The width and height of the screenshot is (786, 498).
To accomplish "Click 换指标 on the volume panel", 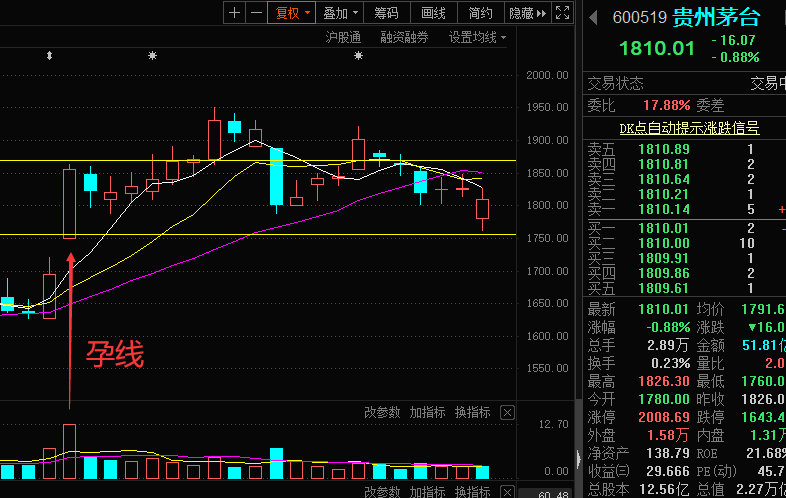I will (472, 412).
